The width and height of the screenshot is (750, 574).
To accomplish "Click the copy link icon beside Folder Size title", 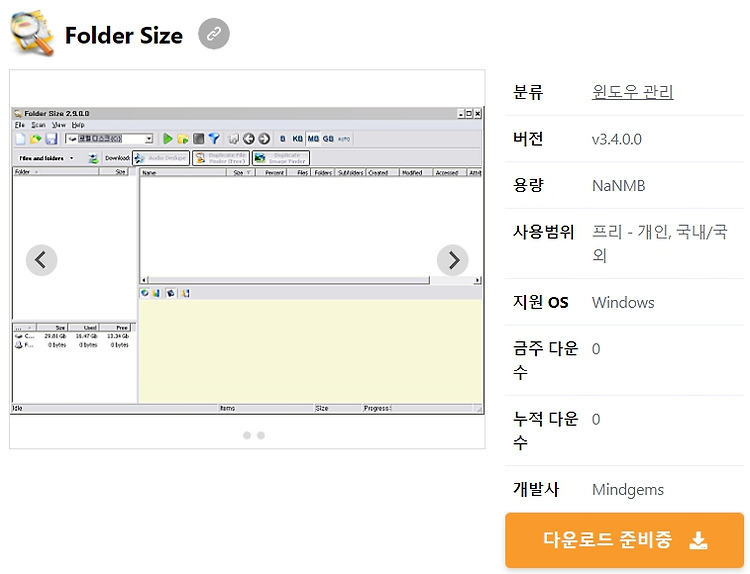I will pyautogui.click(x=214, y=33).
